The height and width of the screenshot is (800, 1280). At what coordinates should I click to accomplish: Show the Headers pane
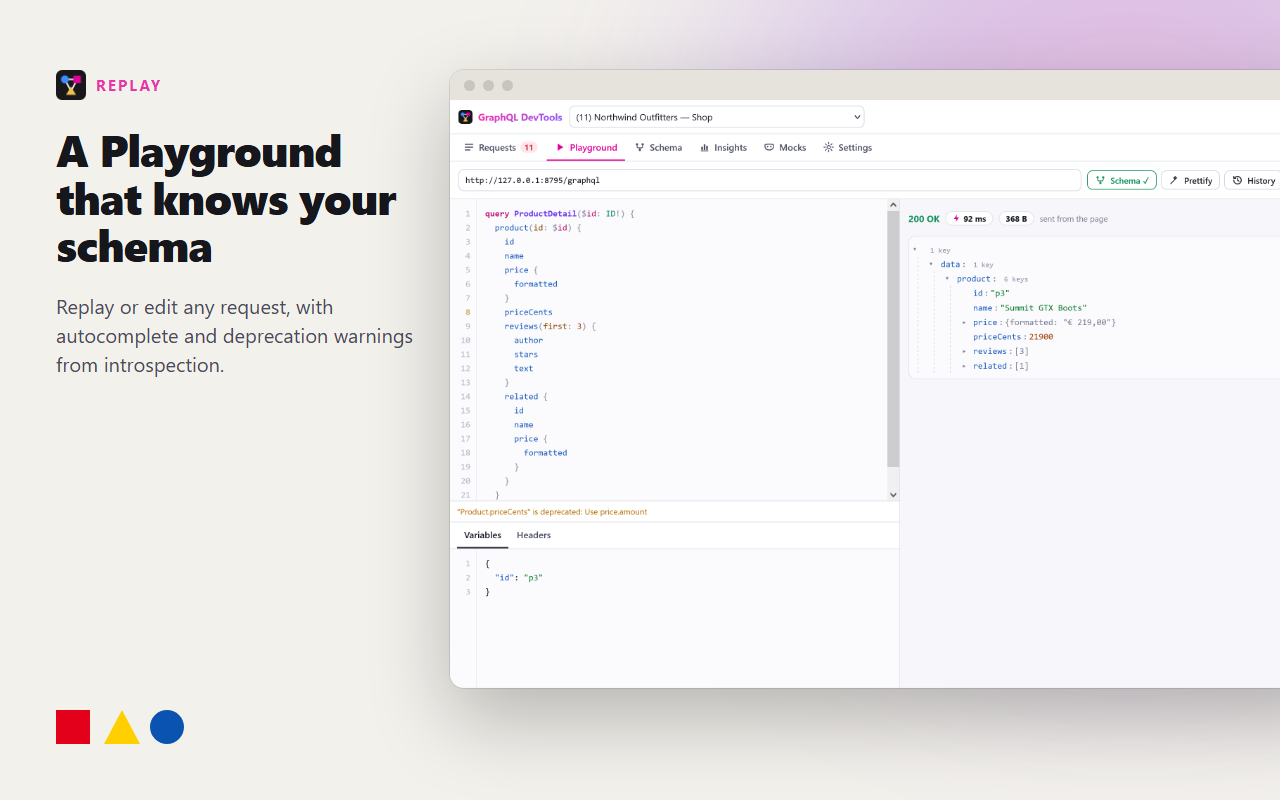[x=534, y=535]
